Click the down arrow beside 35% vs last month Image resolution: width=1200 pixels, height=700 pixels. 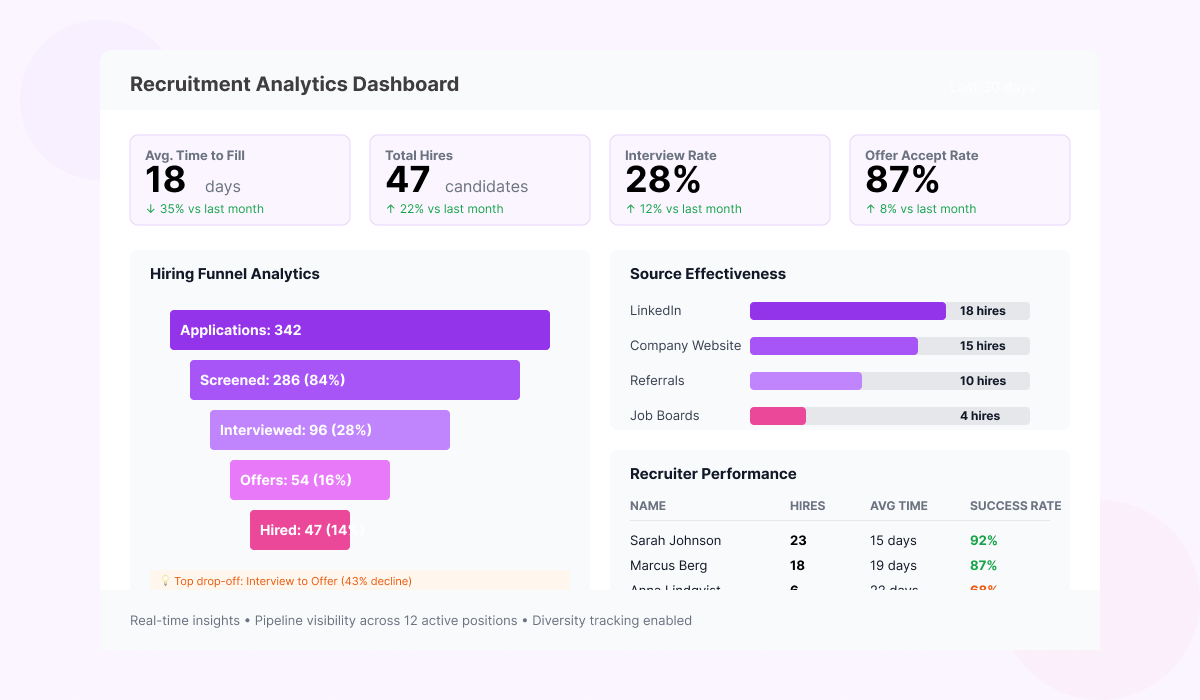pos(150,209)
